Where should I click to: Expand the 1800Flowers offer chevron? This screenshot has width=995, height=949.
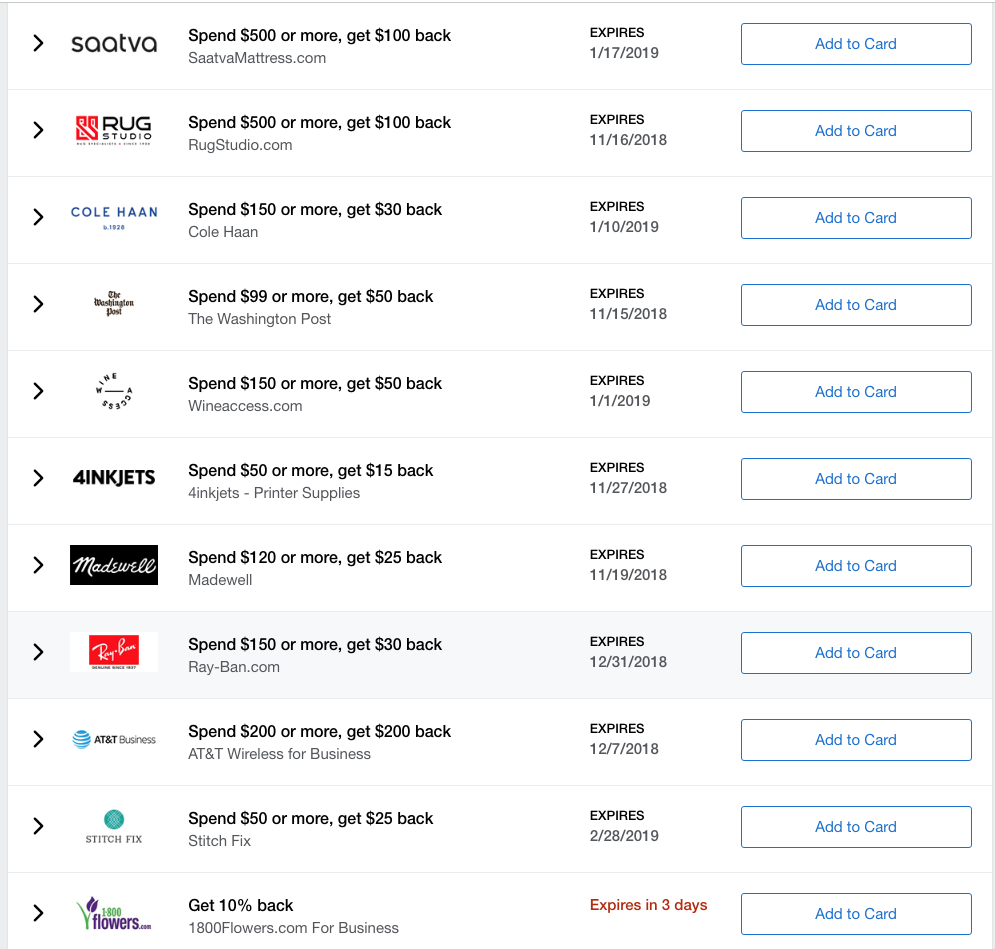tap(38, 913)
